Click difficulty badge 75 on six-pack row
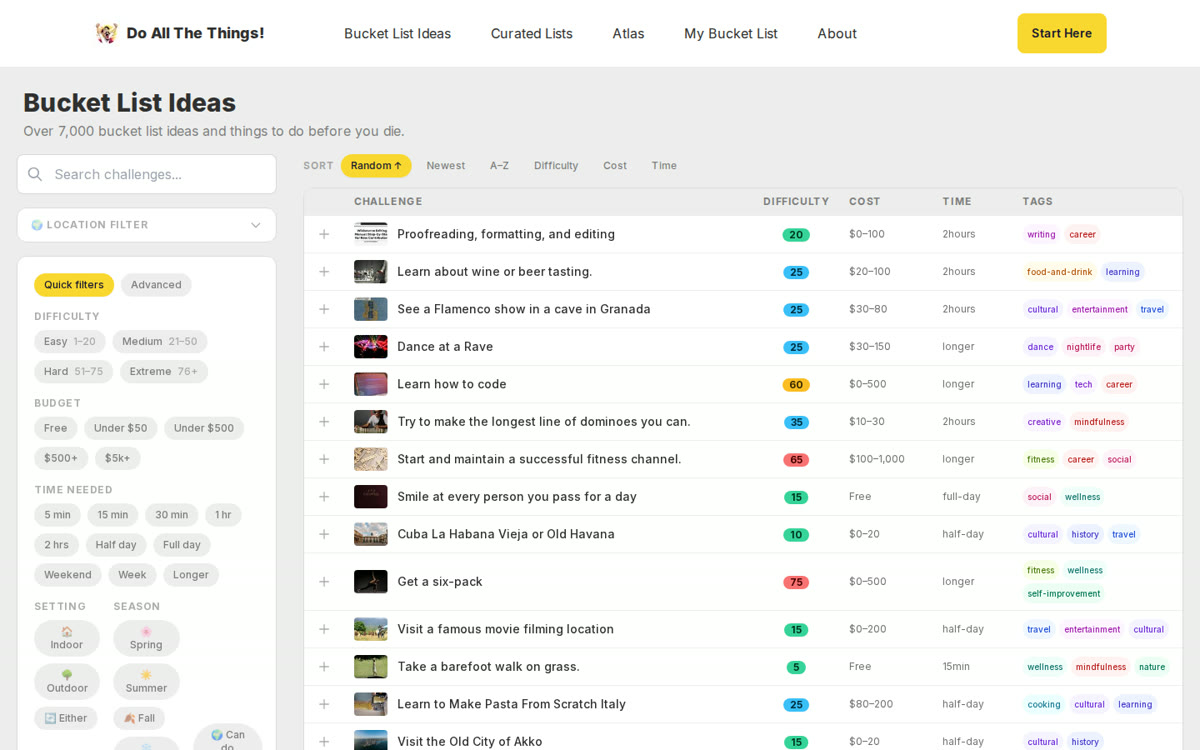 (x=796, y=582)
